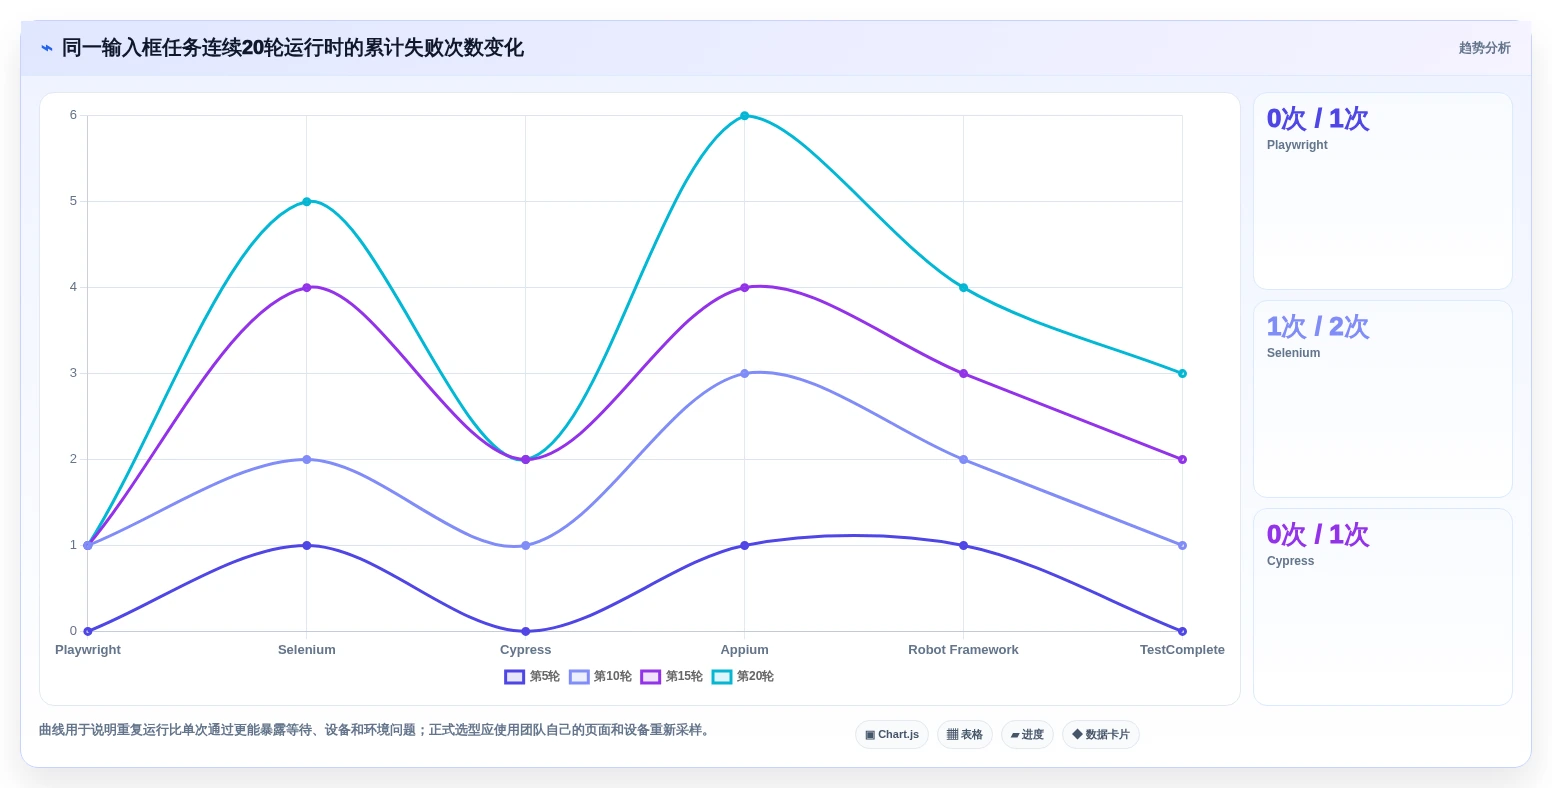The image size is (1552, 788).
Task: Click the 第10轮 legend color box
Action: (x=580, y=677)
